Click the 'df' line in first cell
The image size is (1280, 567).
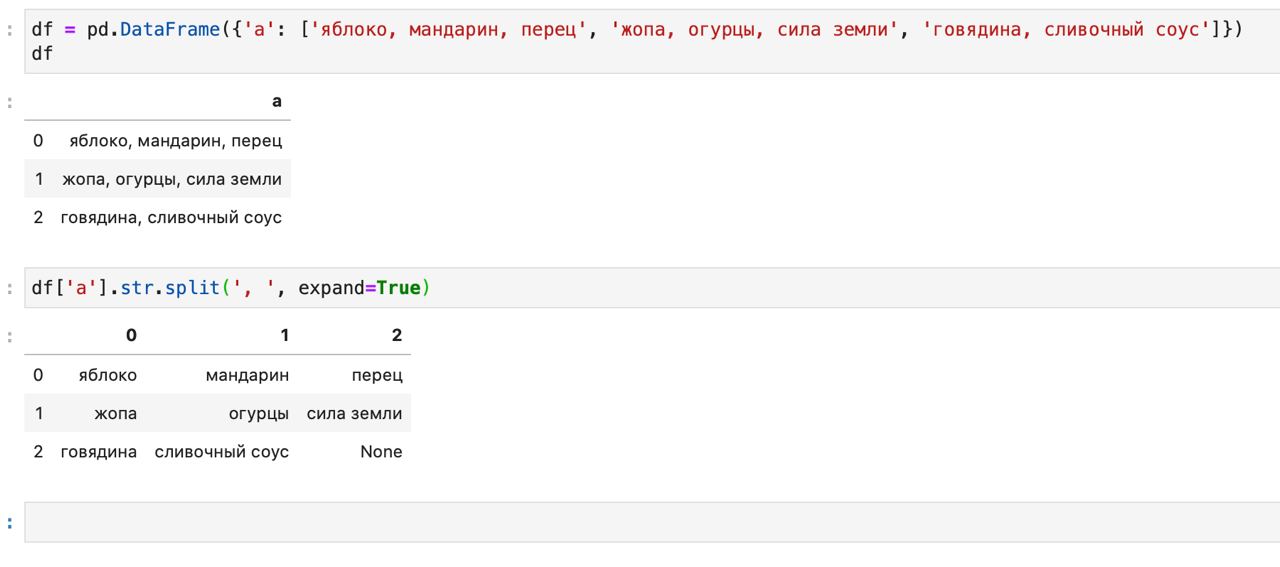tap(42, 53)
